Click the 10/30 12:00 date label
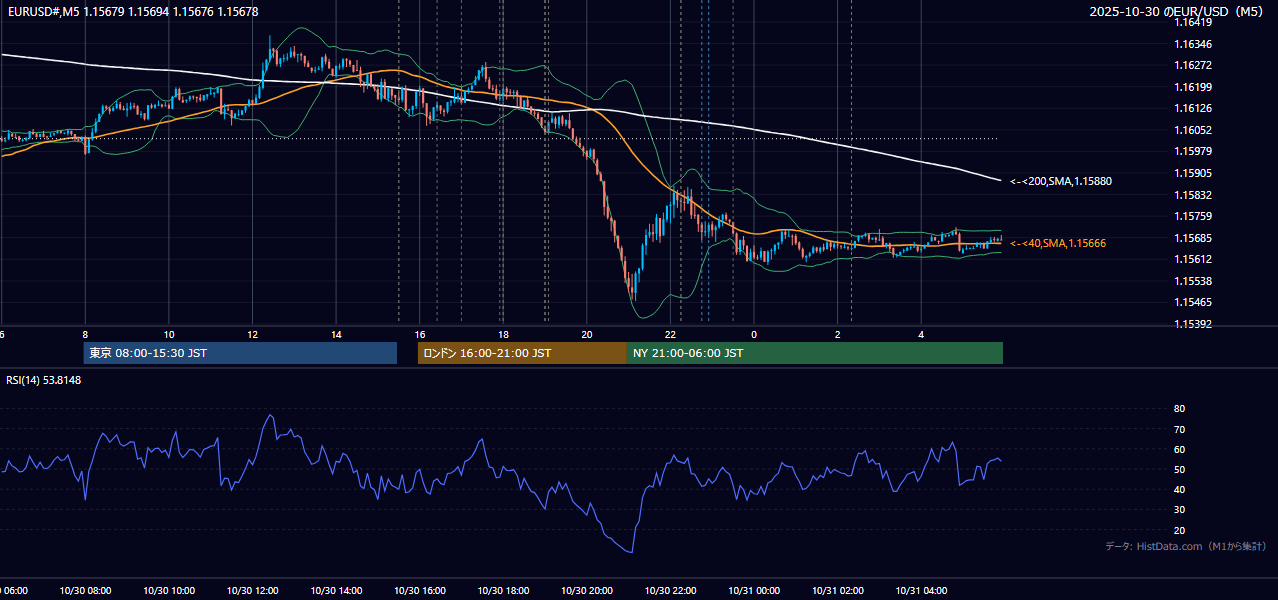This screenshot has width=1278, height=600. (x=252, y=591)
